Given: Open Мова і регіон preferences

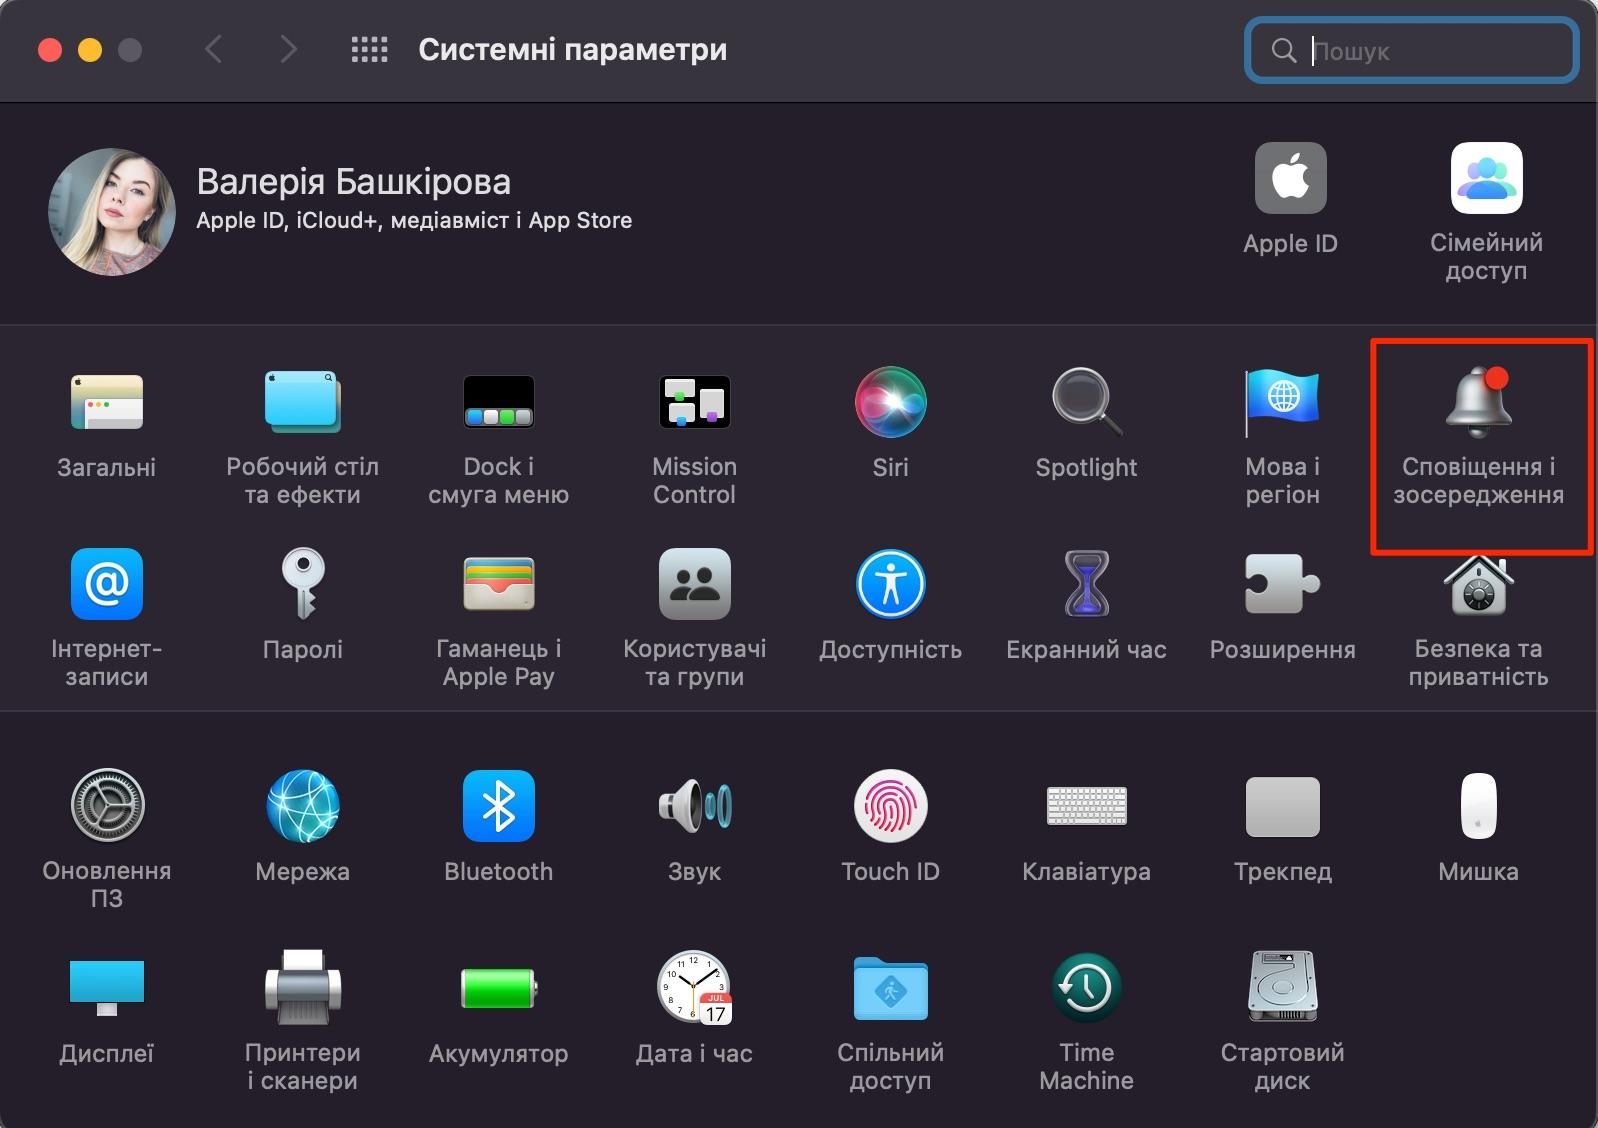Looking at the screenshot, I should pos(1282,402).
